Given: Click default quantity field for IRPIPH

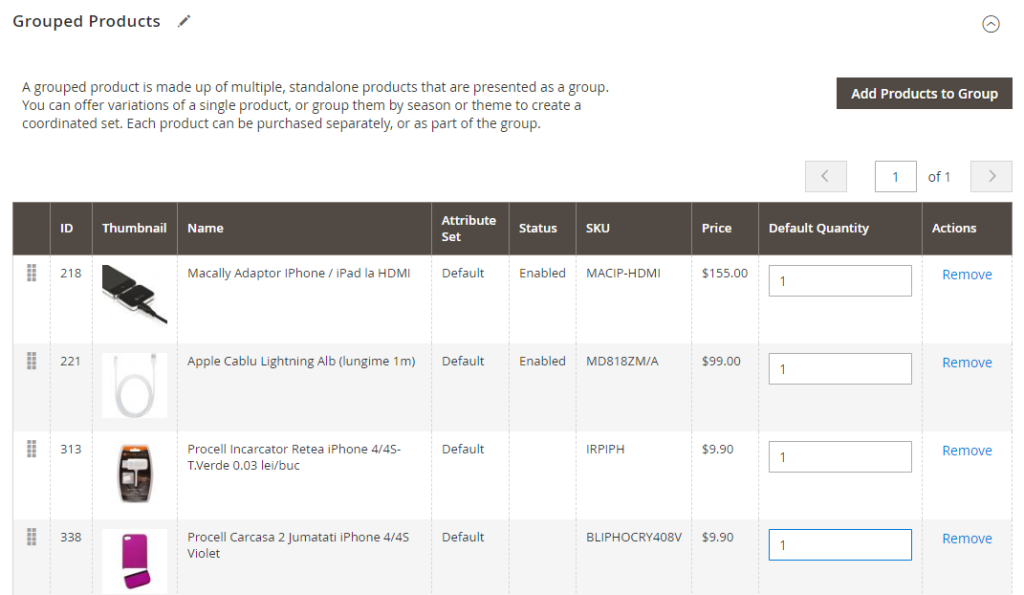Looking at the screenshot, I should tap(839, 457).
